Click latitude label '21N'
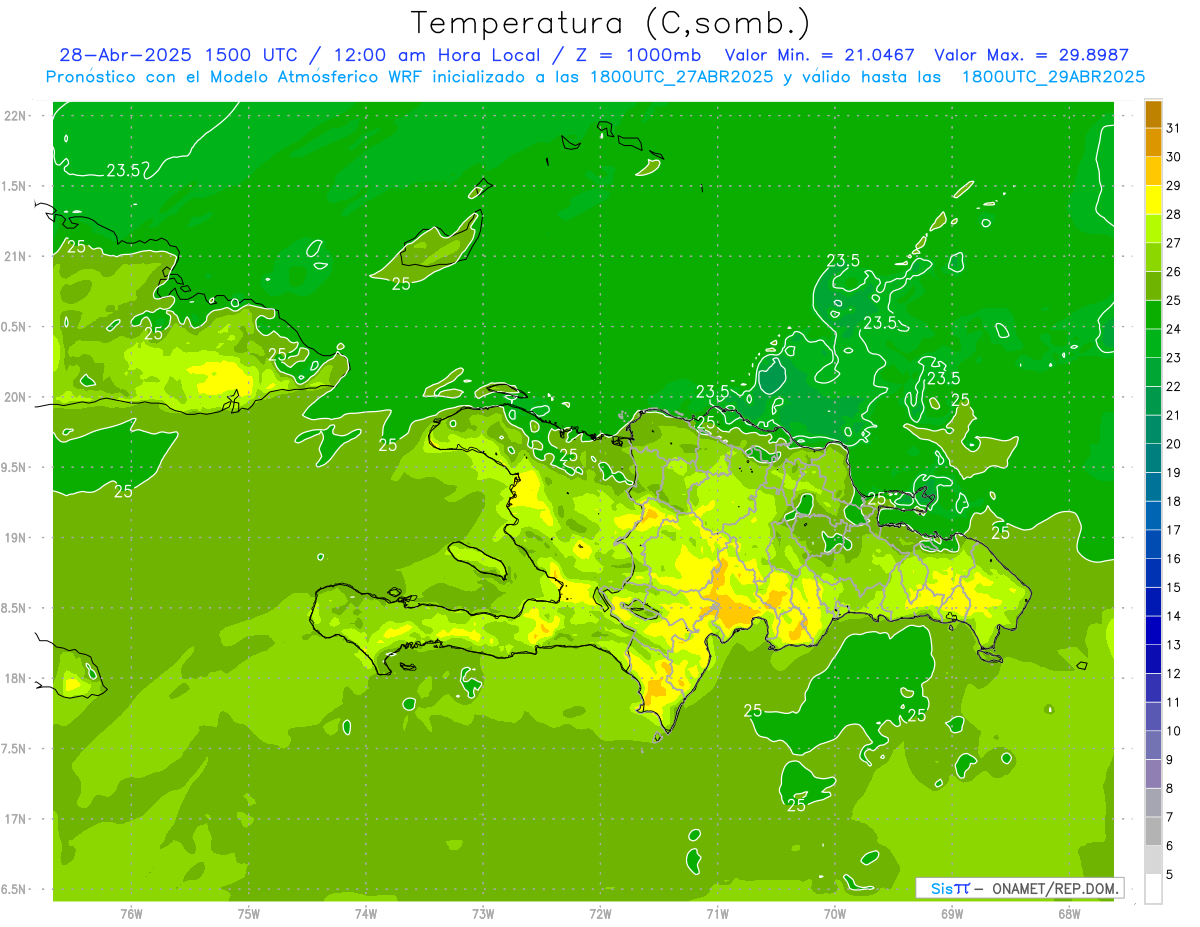This screenshot has width=1200, height=927. click(17, 257)
